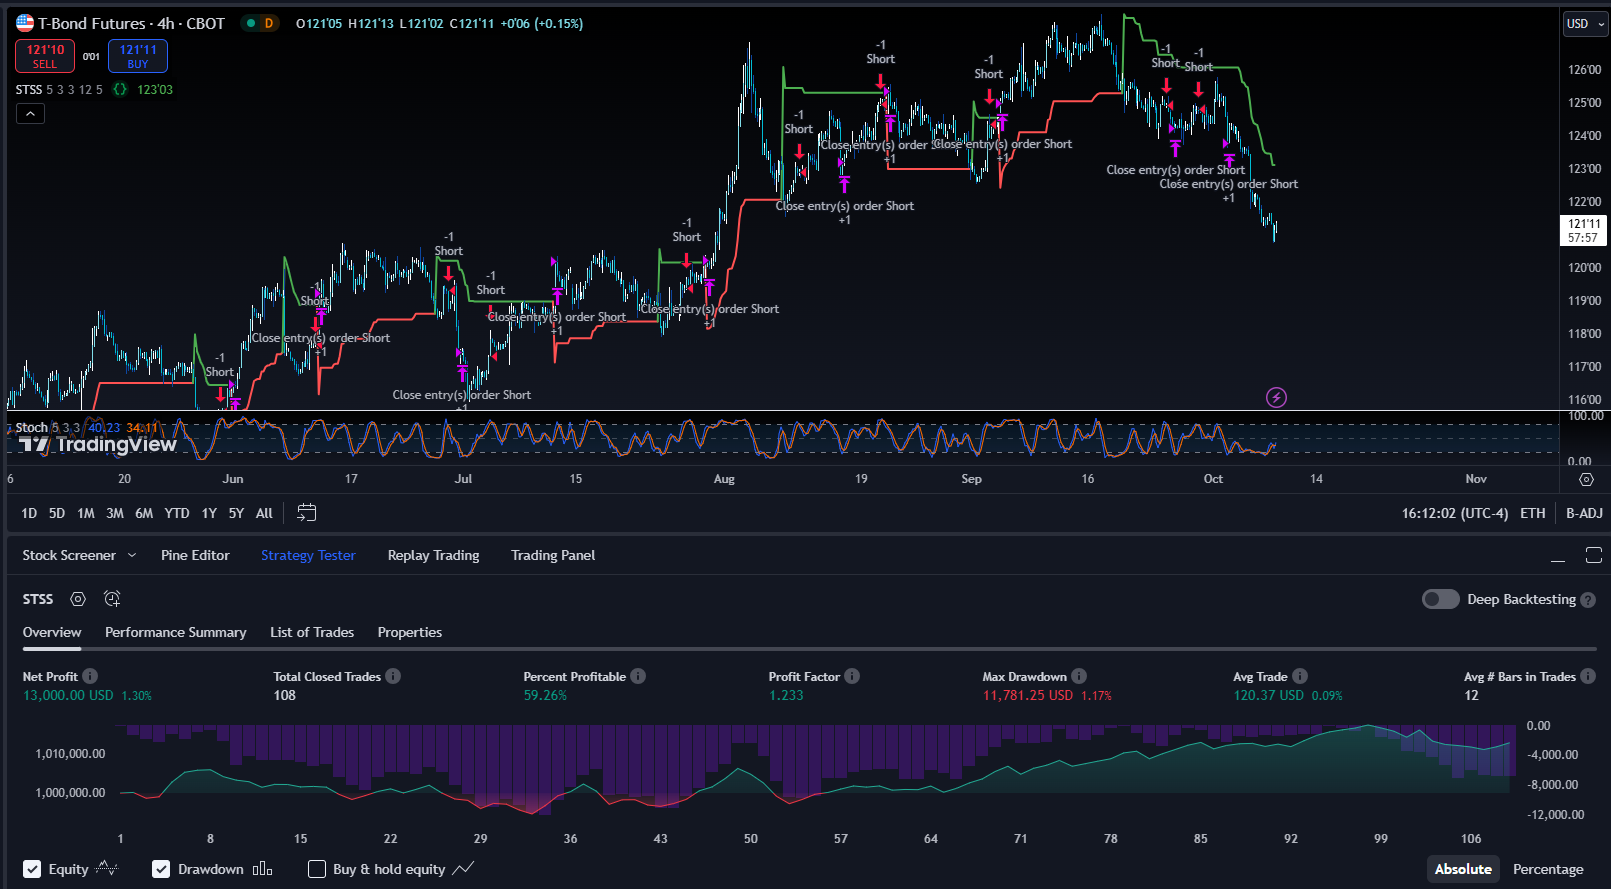Click the strategy name STSS in tester panel
The width and height of the screenshot is (1611, 889).
[38, 599]
